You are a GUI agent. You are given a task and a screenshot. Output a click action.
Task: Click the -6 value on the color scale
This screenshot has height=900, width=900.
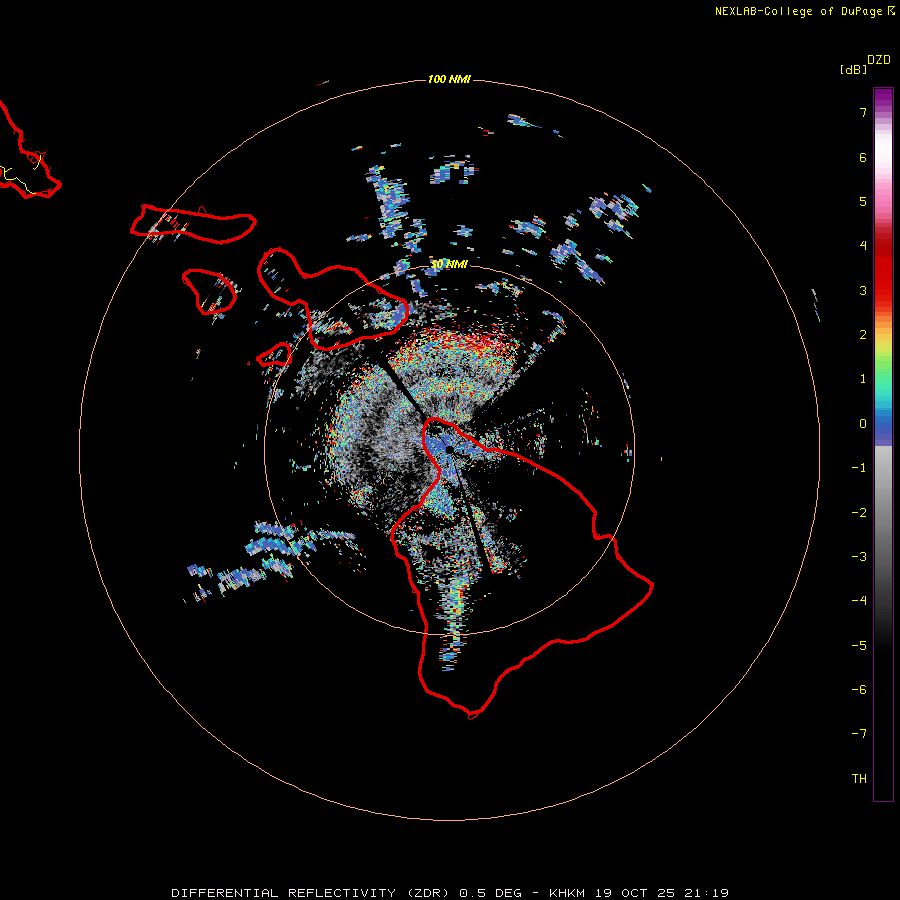pyautogui.click(x=859, y=690)
